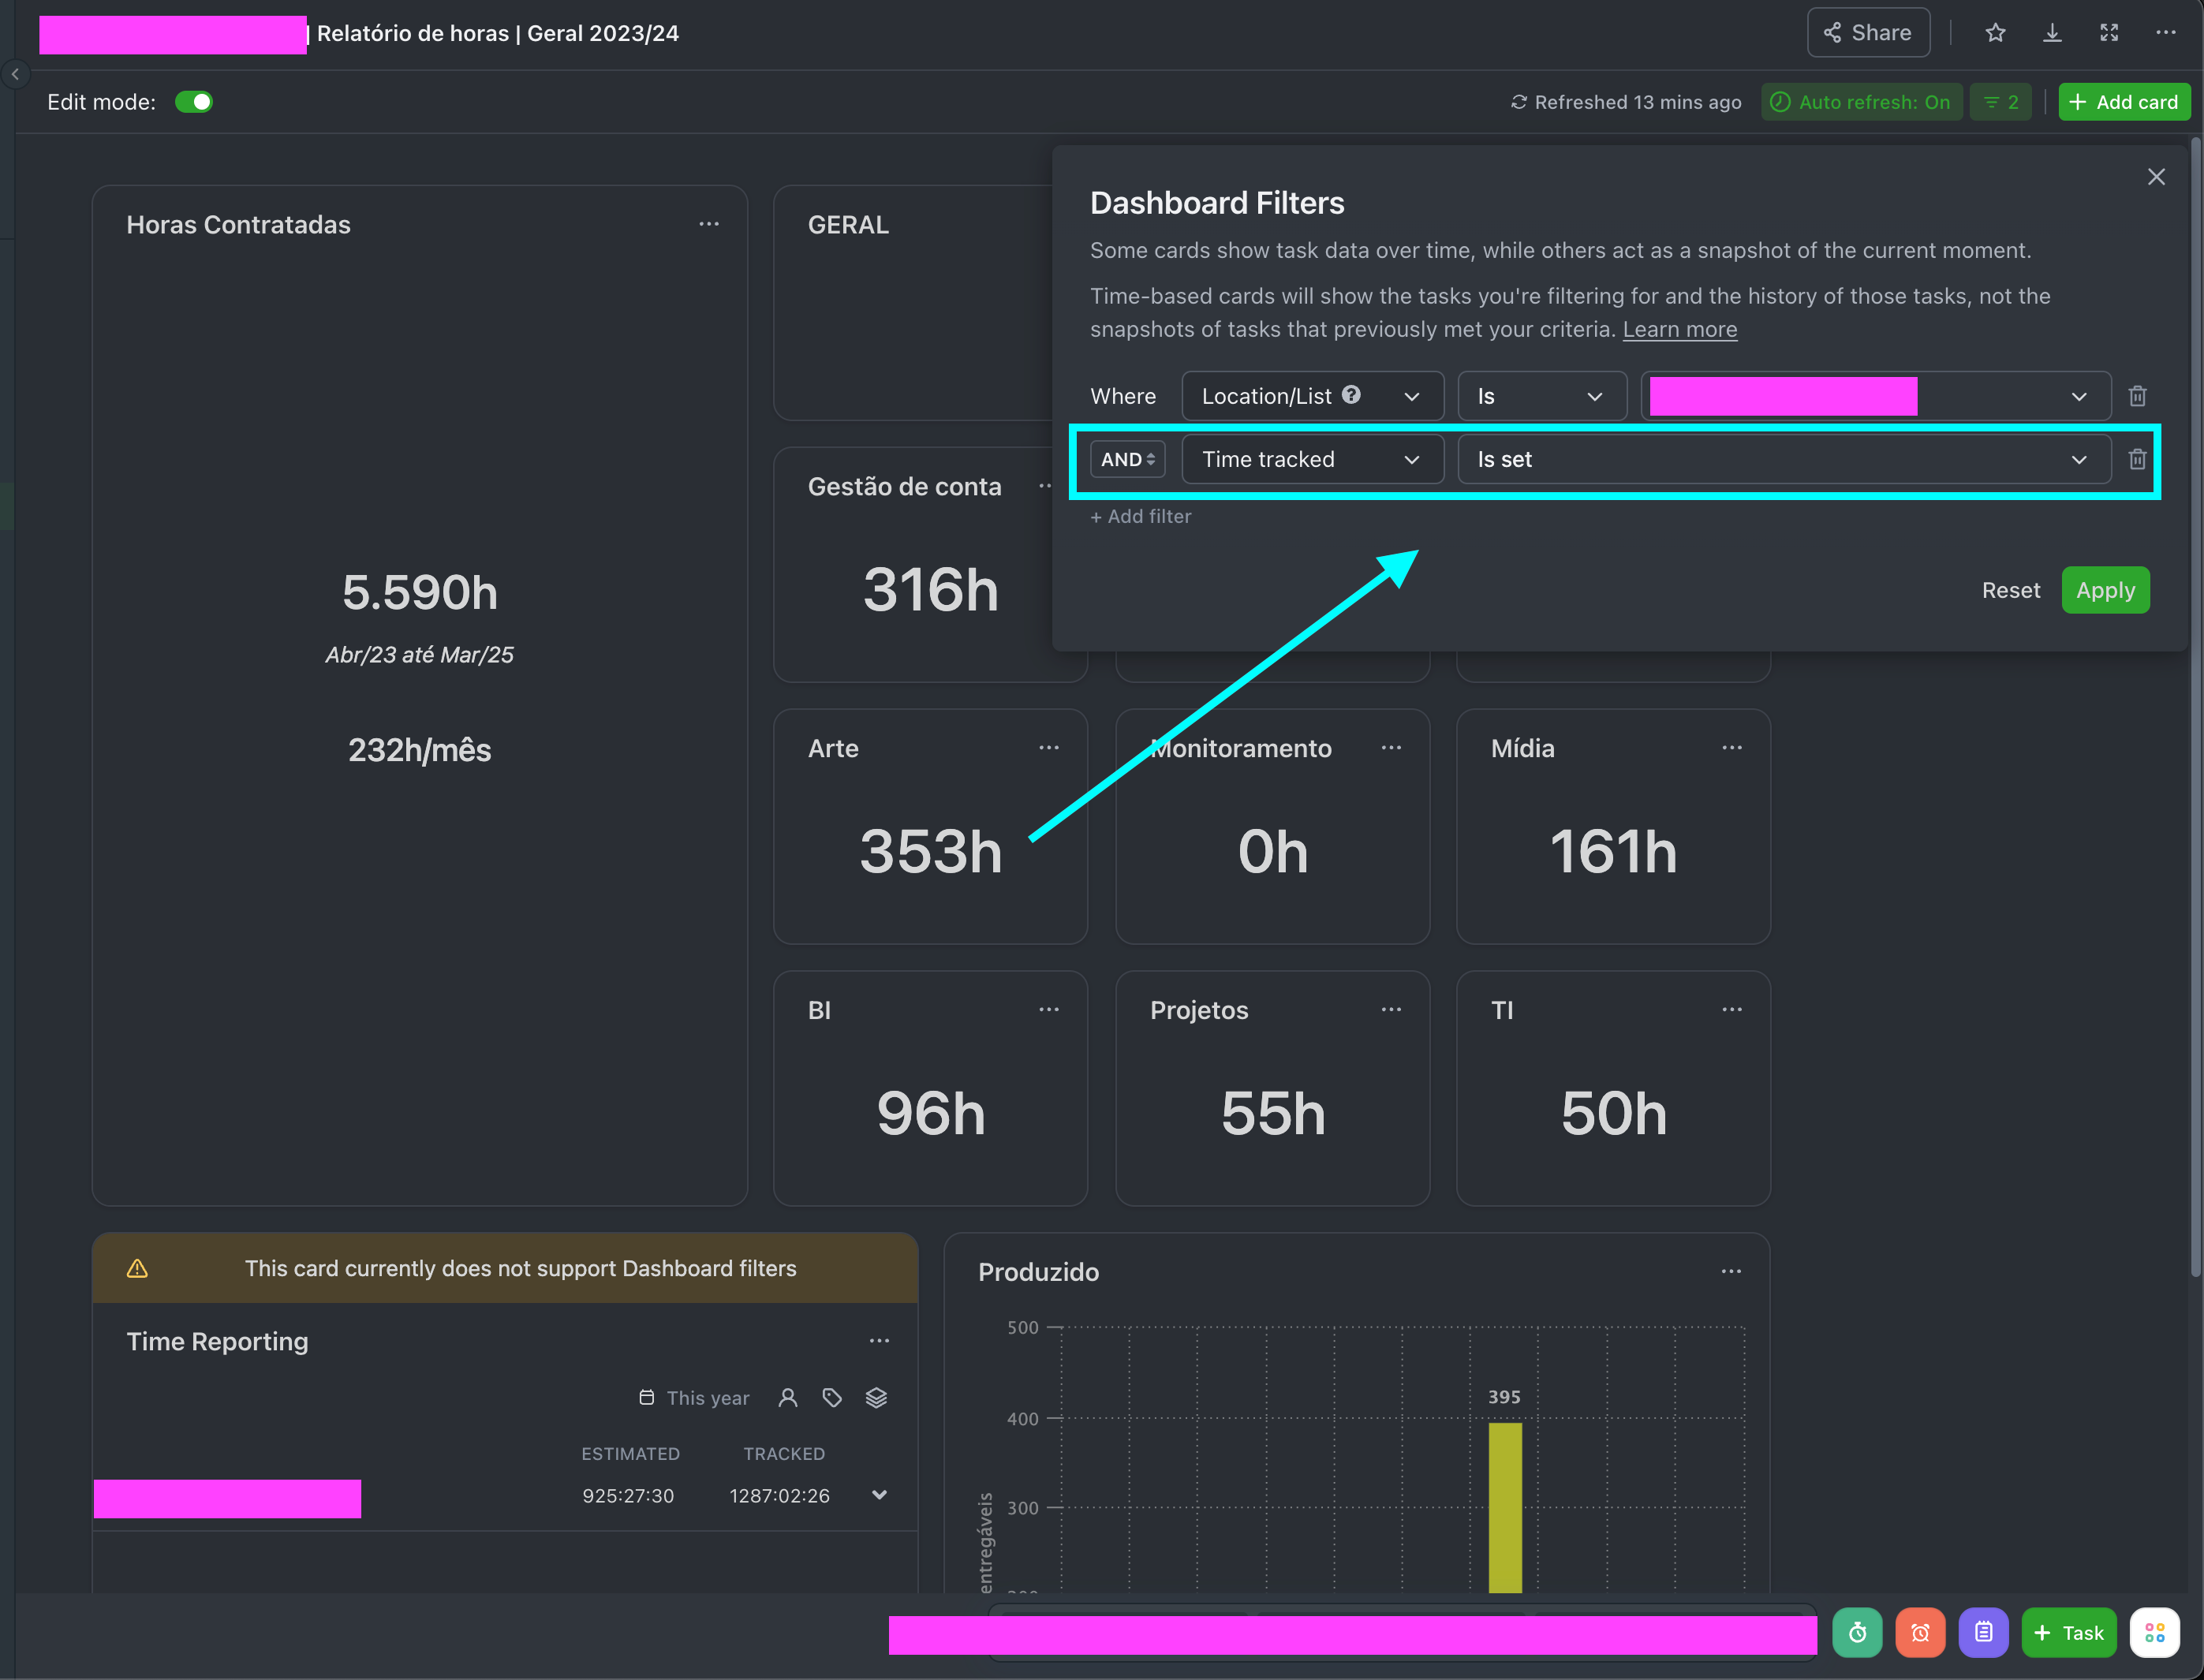Click + Add filter
Image resolution: width=2204 pixels, height=1680 pixels.
click(1140, 516)
